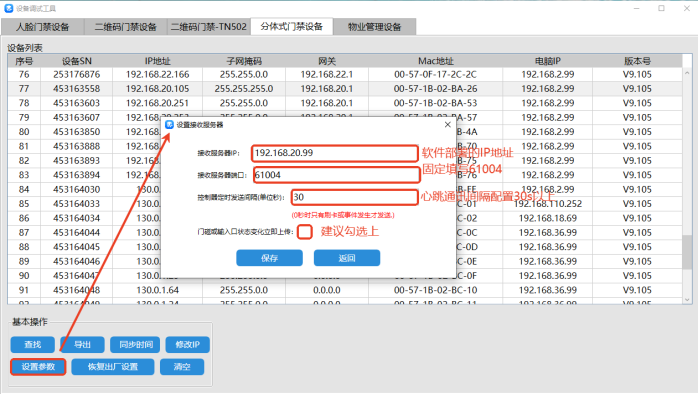Switch to the 二维码门禁设备 tab
Viewport: 698px width, 394px height.
coord(126,27)
